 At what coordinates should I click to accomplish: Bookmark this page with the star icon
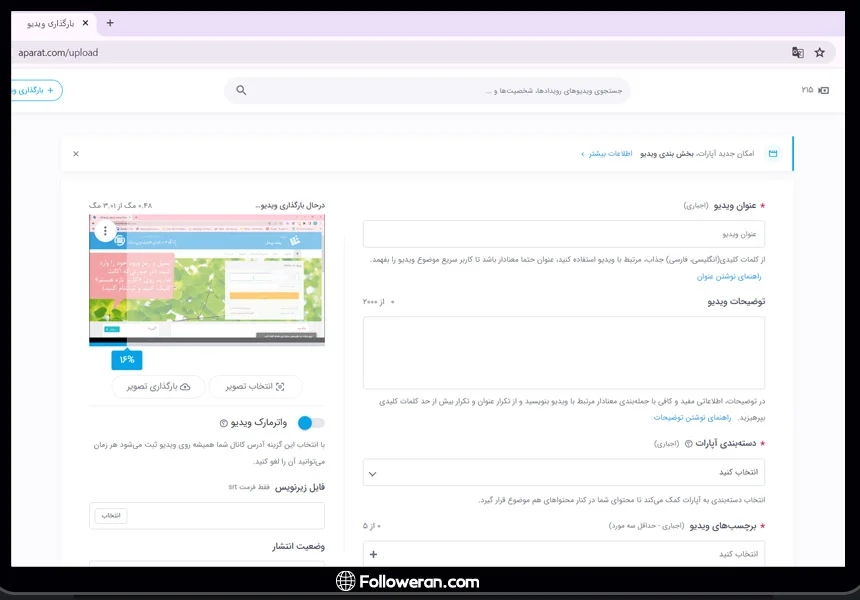(820, 52)
